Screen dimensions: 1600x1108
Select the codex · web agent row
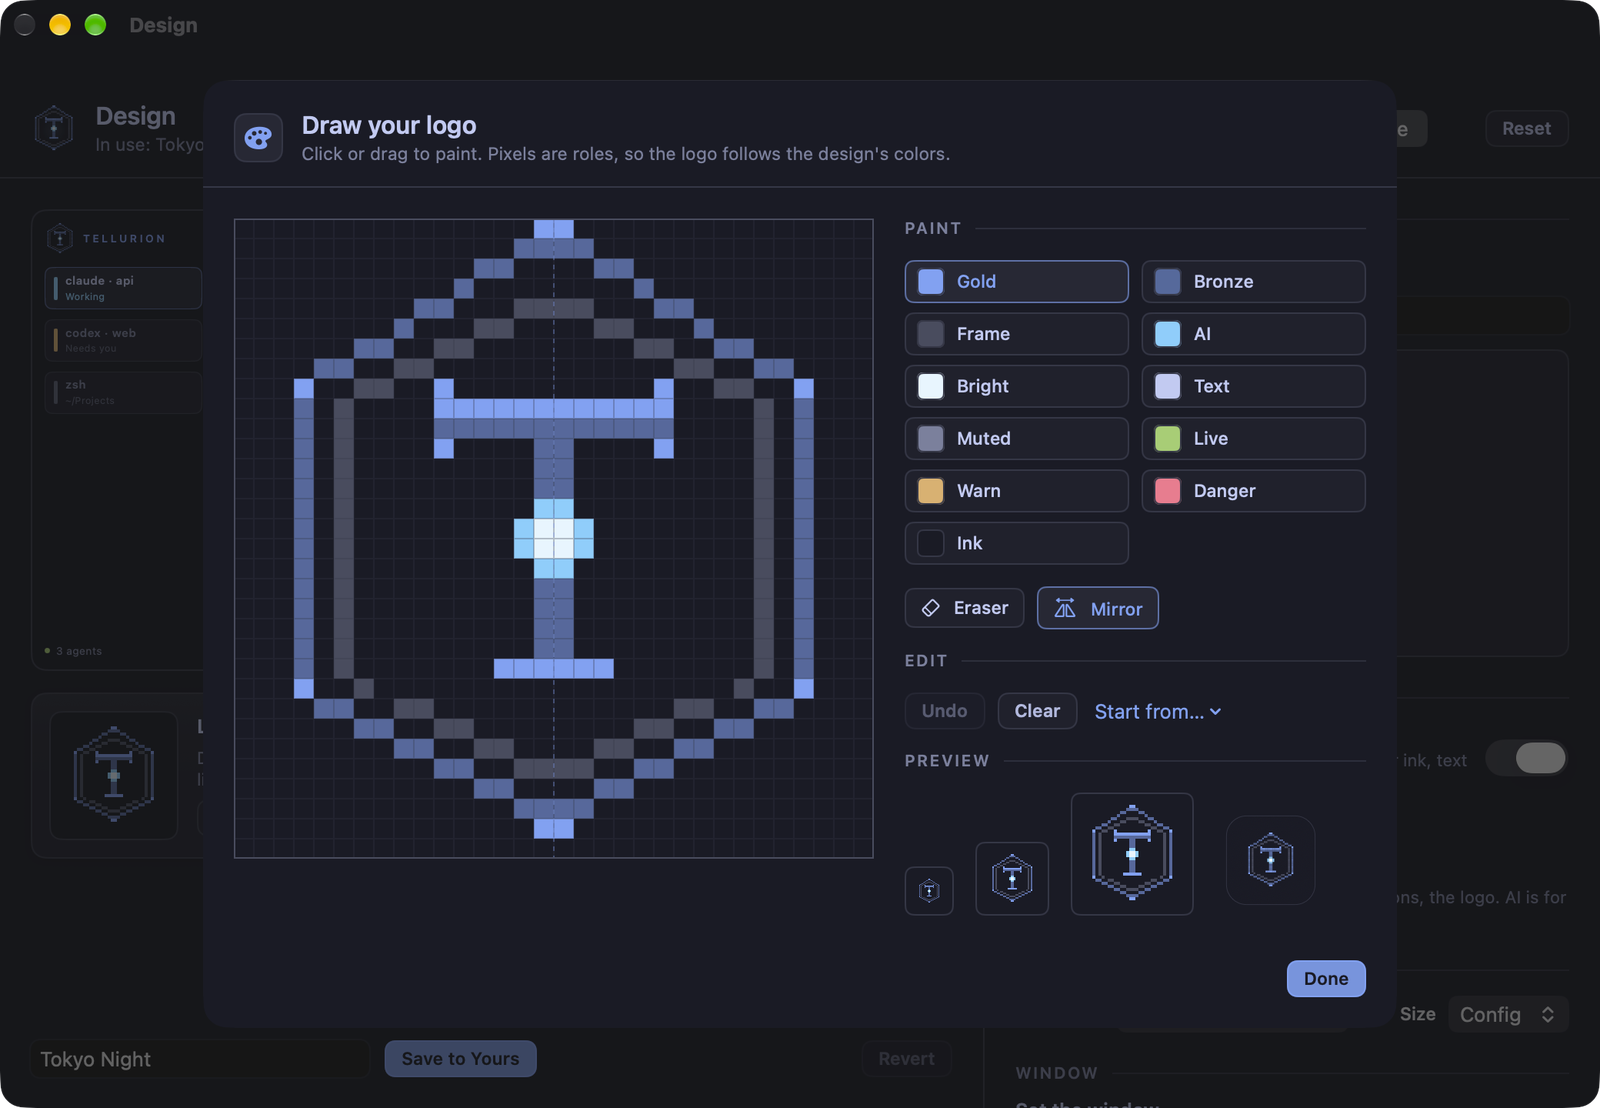123,340
